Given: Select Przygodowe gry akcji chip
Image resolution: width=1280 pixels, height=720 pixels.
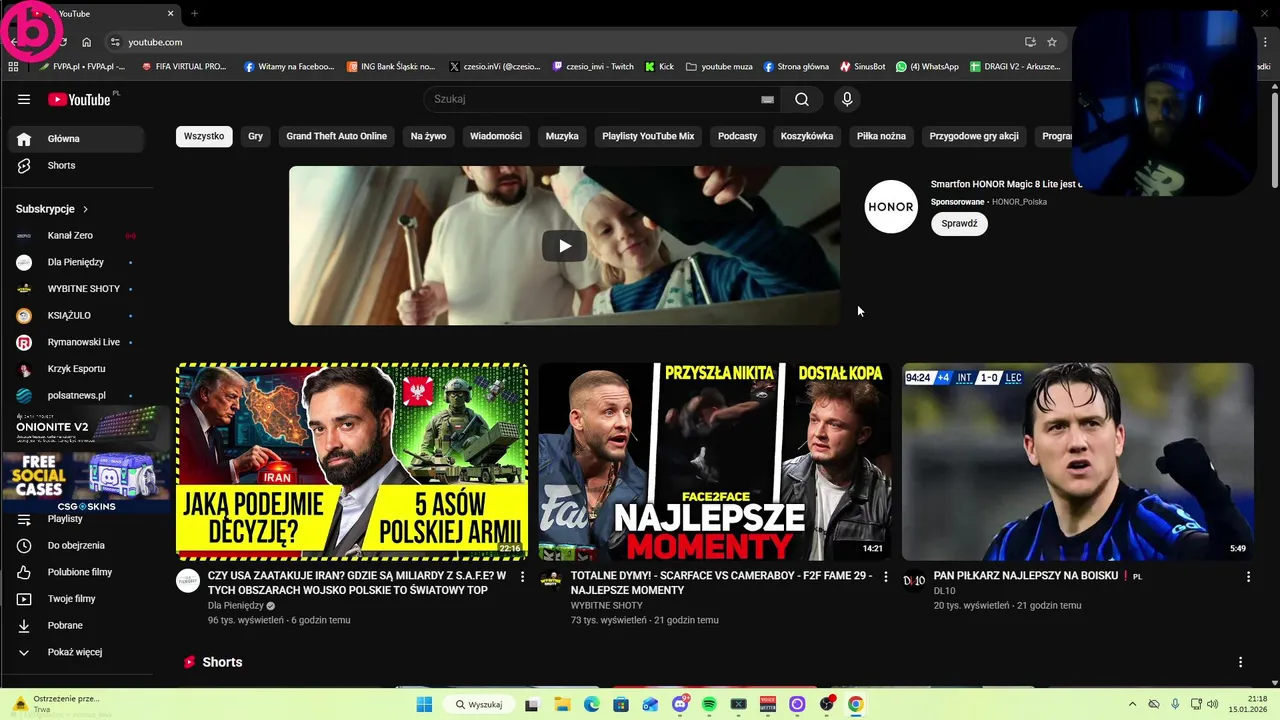Looking at the screenshot, I should click(974, 136).
